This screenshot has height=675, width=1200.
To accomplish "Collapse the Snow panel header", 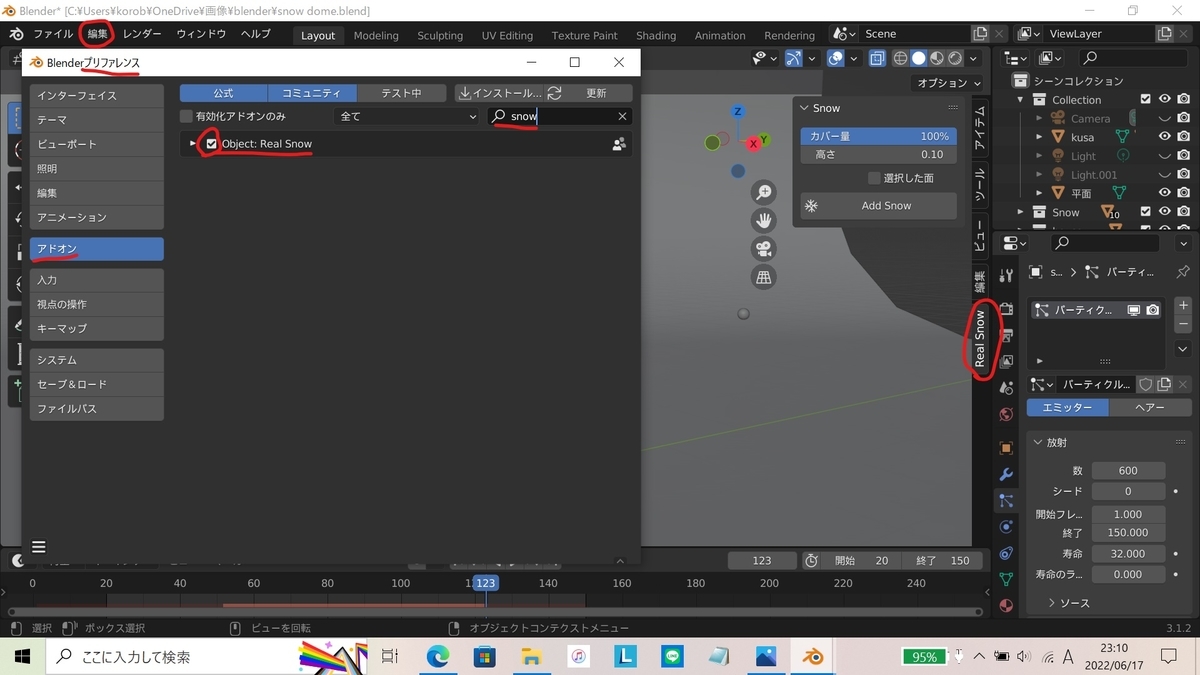I will 805,108.
